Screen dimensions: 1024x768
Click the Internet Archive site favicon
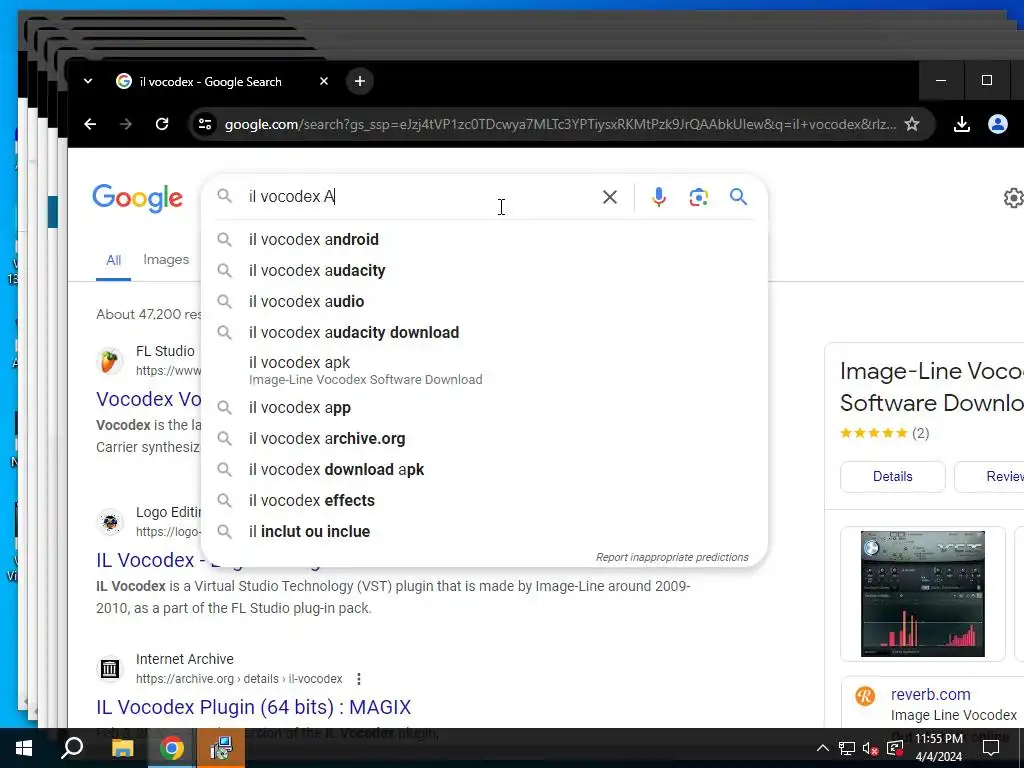click(x=110, y=669)
